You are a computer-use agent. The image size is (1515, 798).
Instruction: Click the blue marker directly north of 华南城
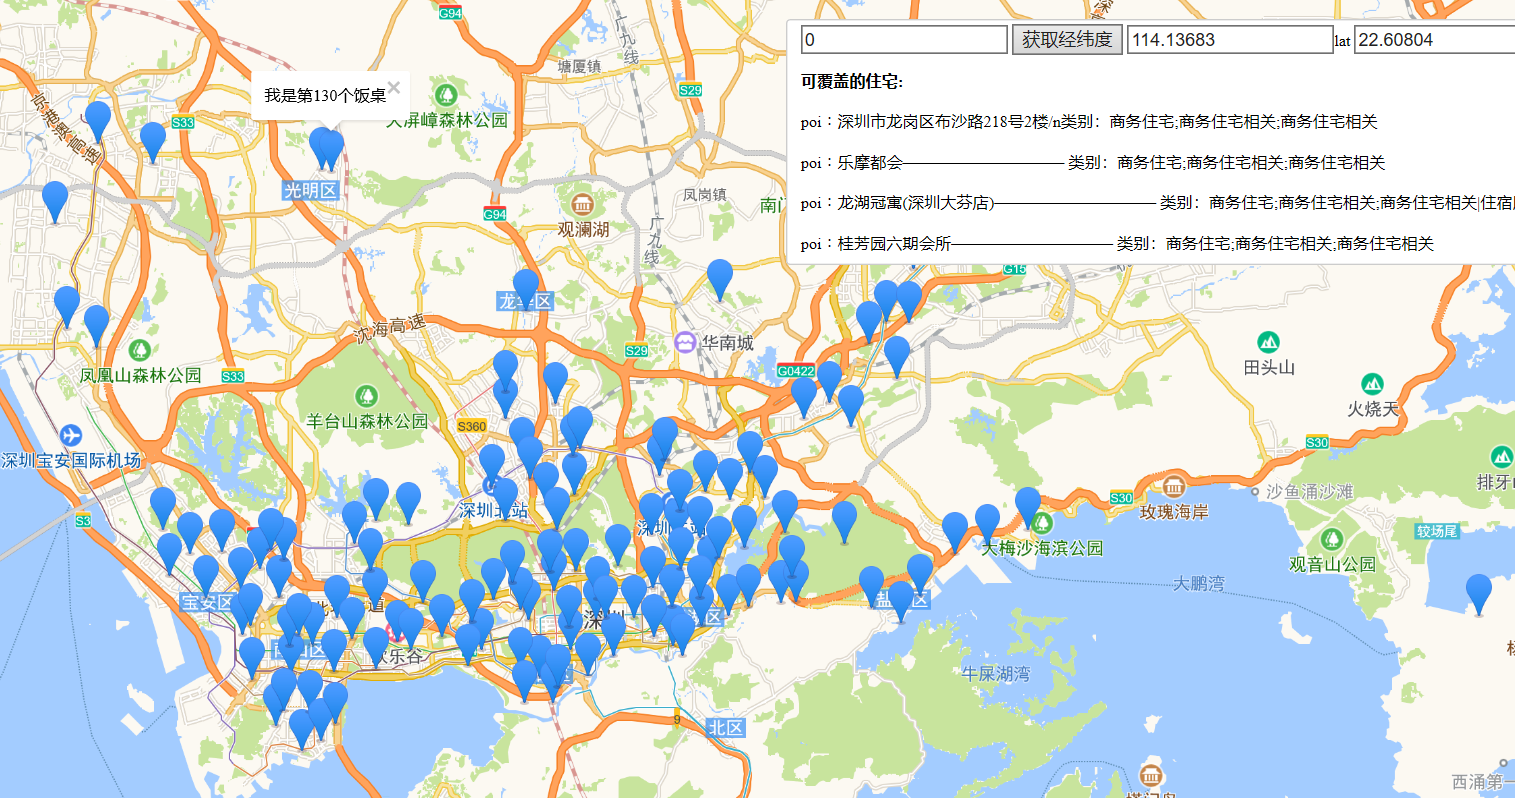(x=720, y=278)
